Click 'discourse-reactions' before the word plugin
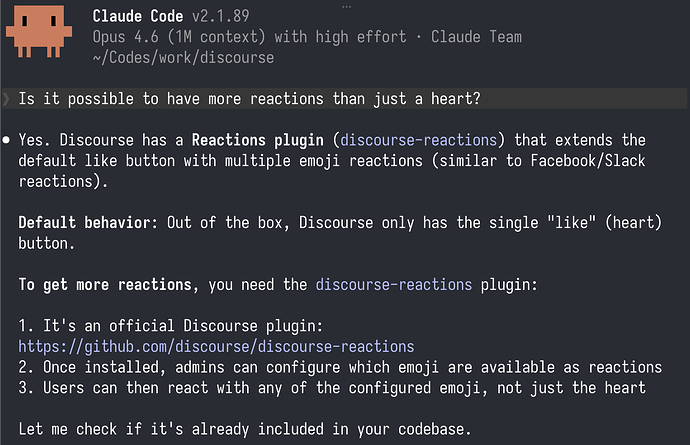Screen dimensions: 690x445 [393, 285]
